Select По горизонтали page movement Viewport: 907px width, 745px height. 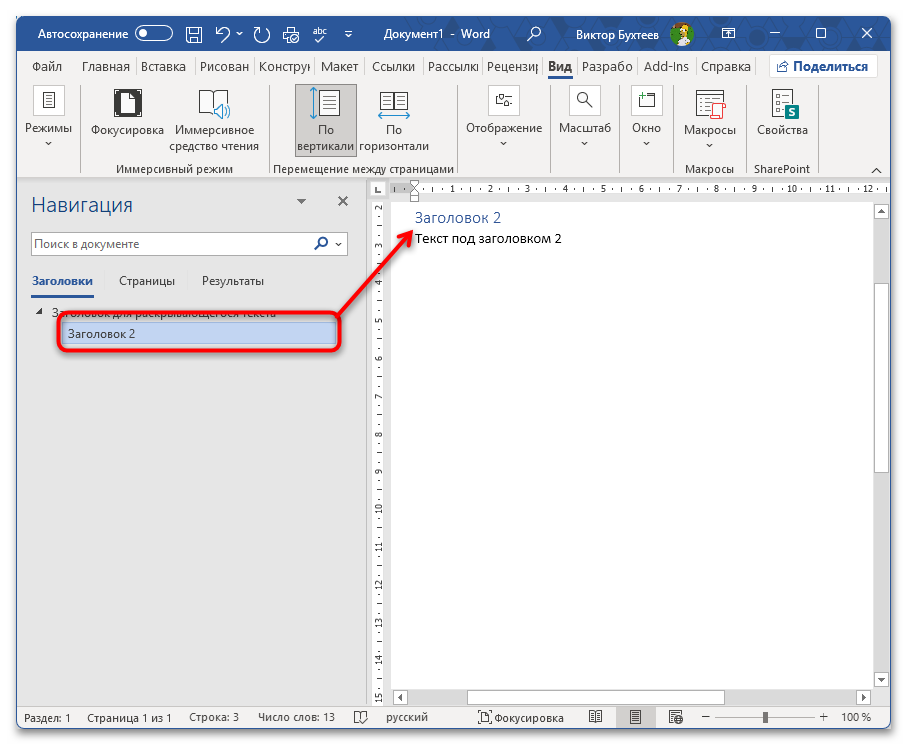394,104
